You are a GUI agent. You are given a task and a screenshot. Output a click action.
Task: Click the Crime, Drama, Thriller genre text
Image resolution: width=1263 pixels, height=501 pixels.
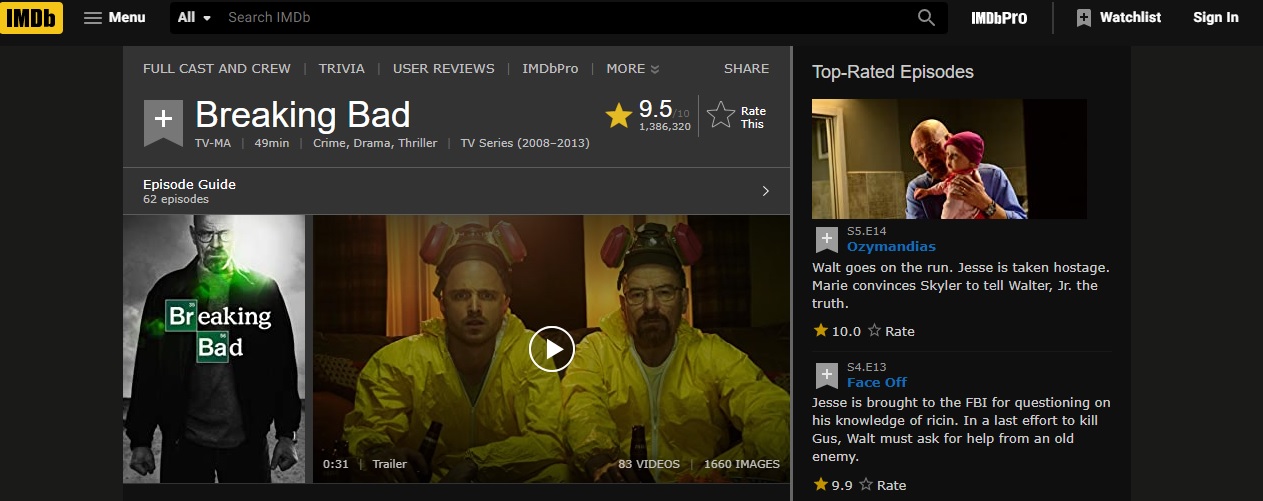click(375, 143)
